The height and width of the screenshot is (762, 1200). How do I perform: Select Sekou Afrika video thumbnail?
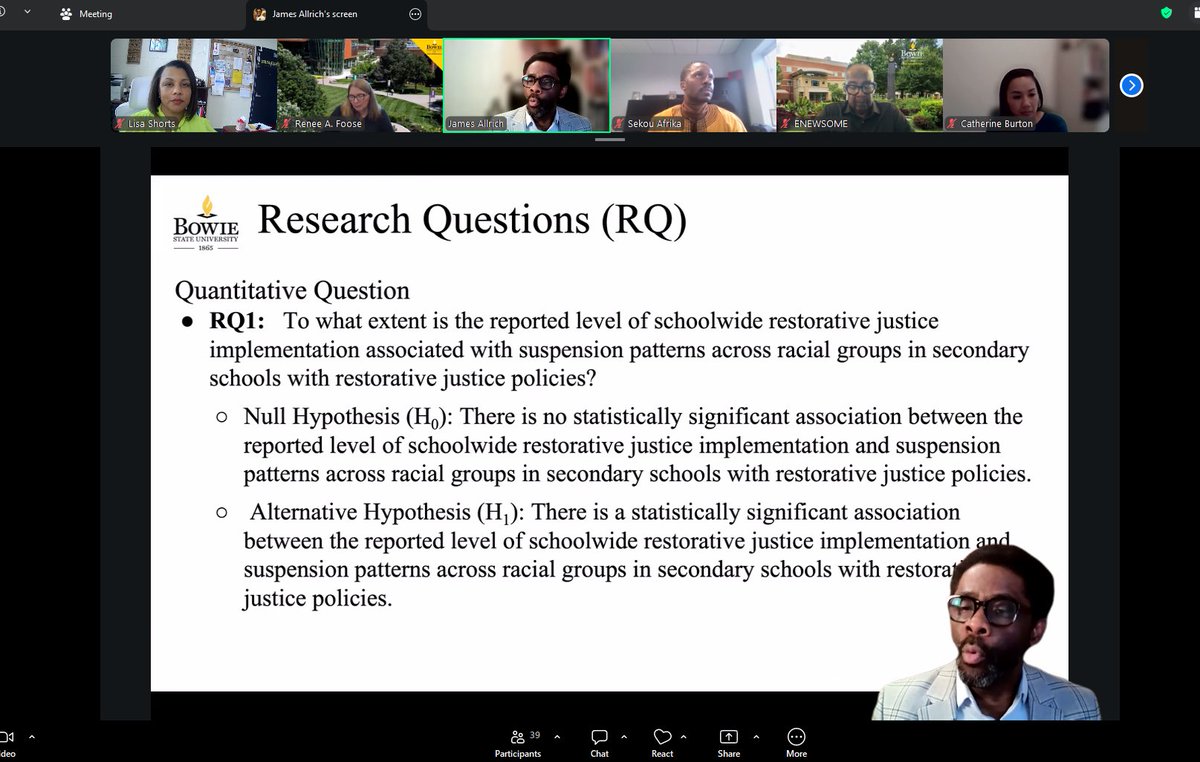coord(694,85)
